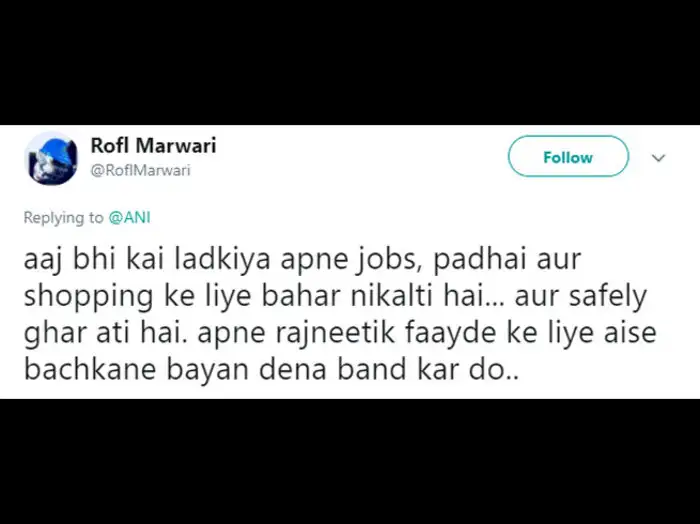This screenshot has width=700, height=524.
Task: Click the word "safely" in the tweet
Action: [x=622, y=297]
